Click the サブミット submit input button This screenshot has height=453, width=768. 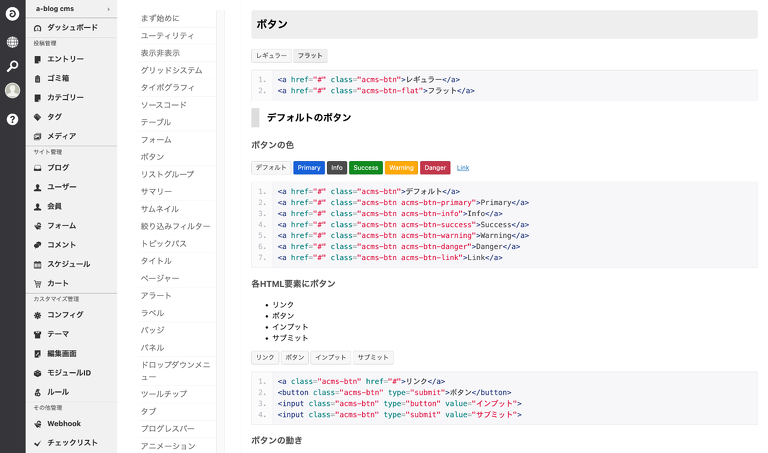tap(374, 357)
